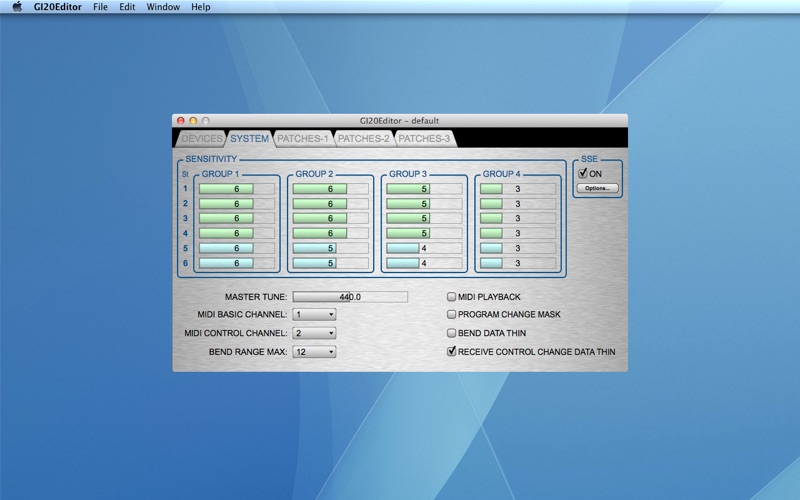Open the PATCHES-2 tab
The image size is (800, 500).
tap(363, 138)
